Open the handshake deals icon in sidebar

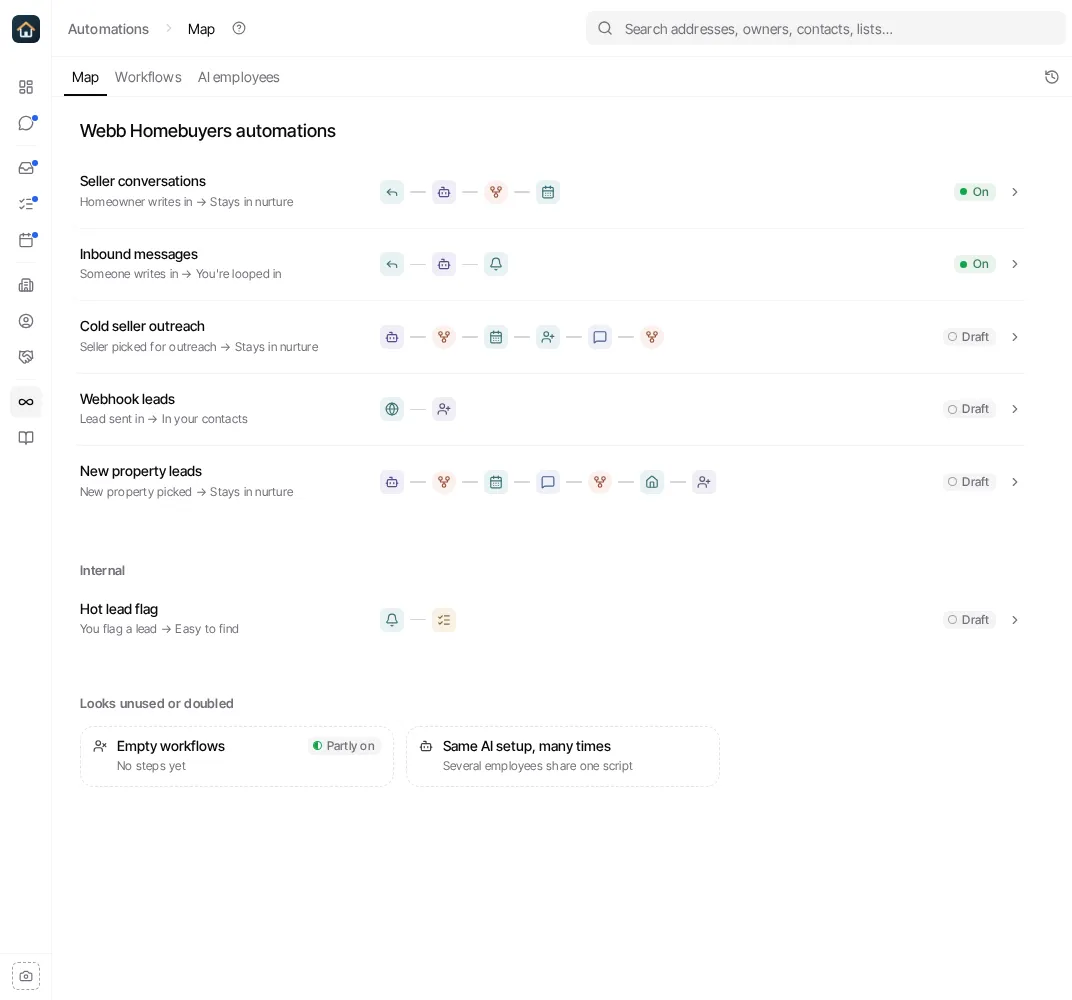click(x=26, y=357)
